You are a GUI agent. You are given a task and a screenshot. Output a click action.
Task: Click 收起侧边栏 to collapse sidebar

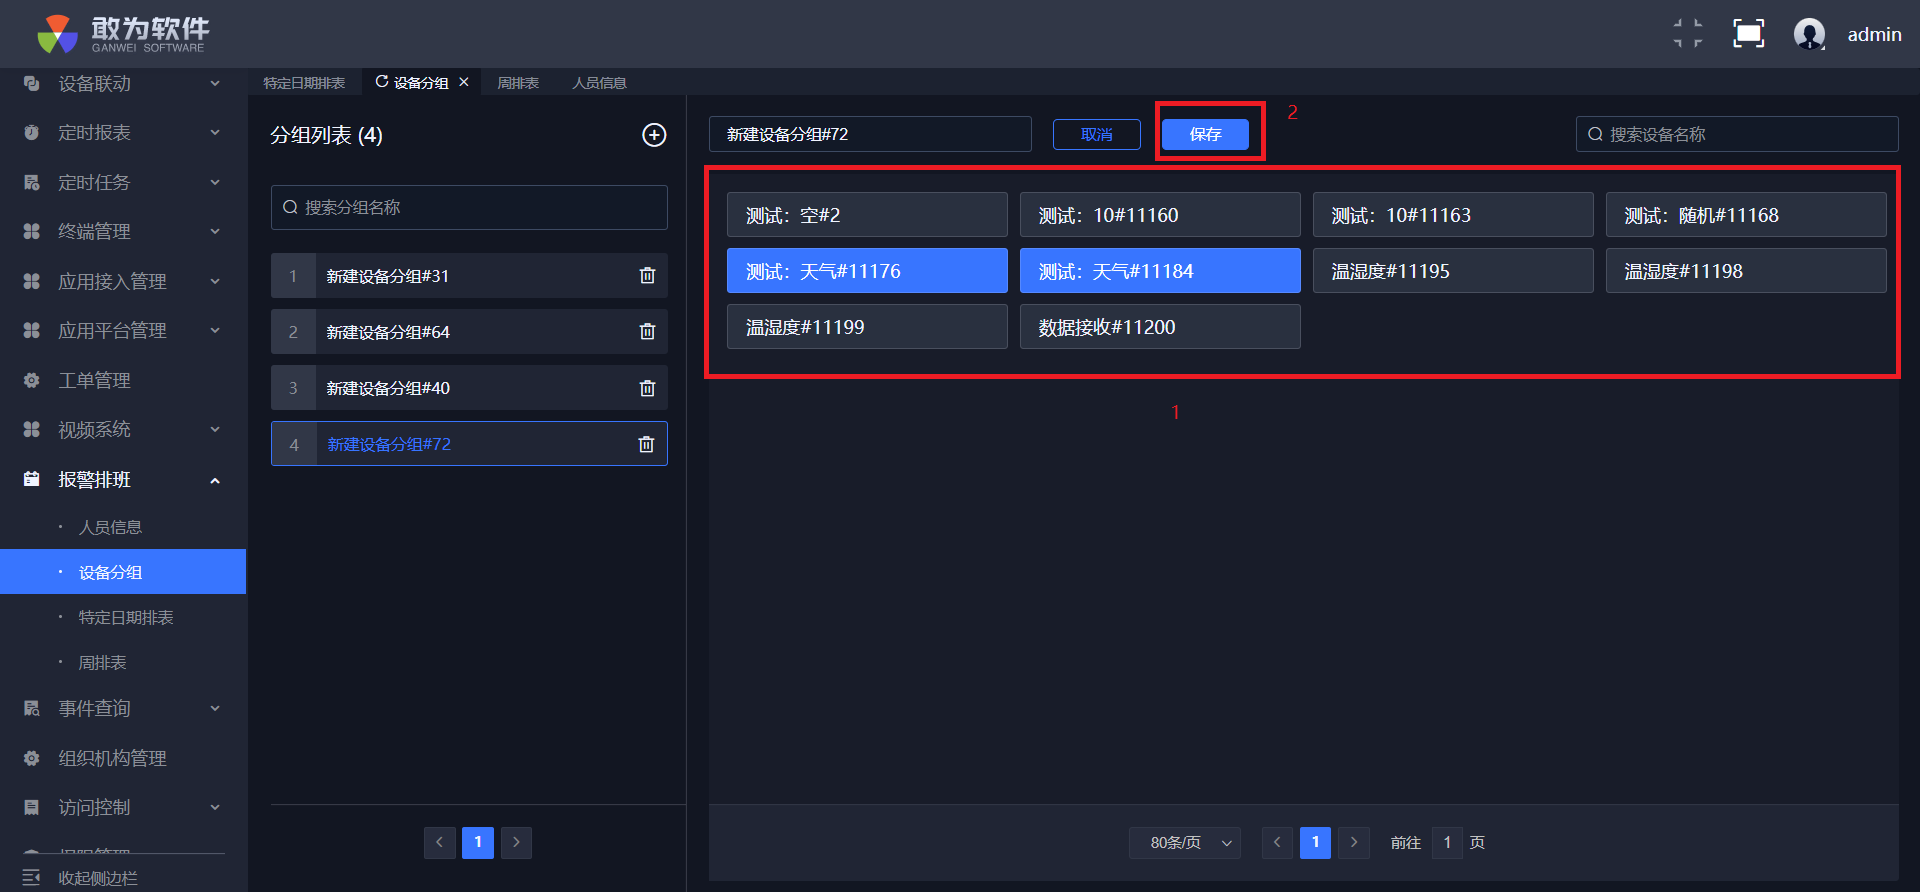98,878
